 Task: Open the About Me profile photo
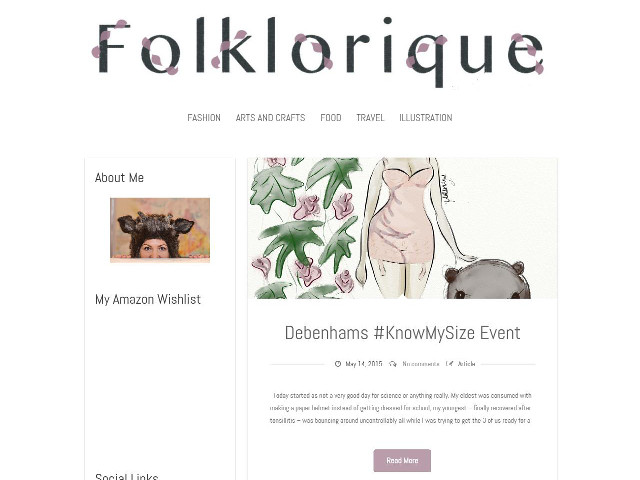(x=160, y=230)
